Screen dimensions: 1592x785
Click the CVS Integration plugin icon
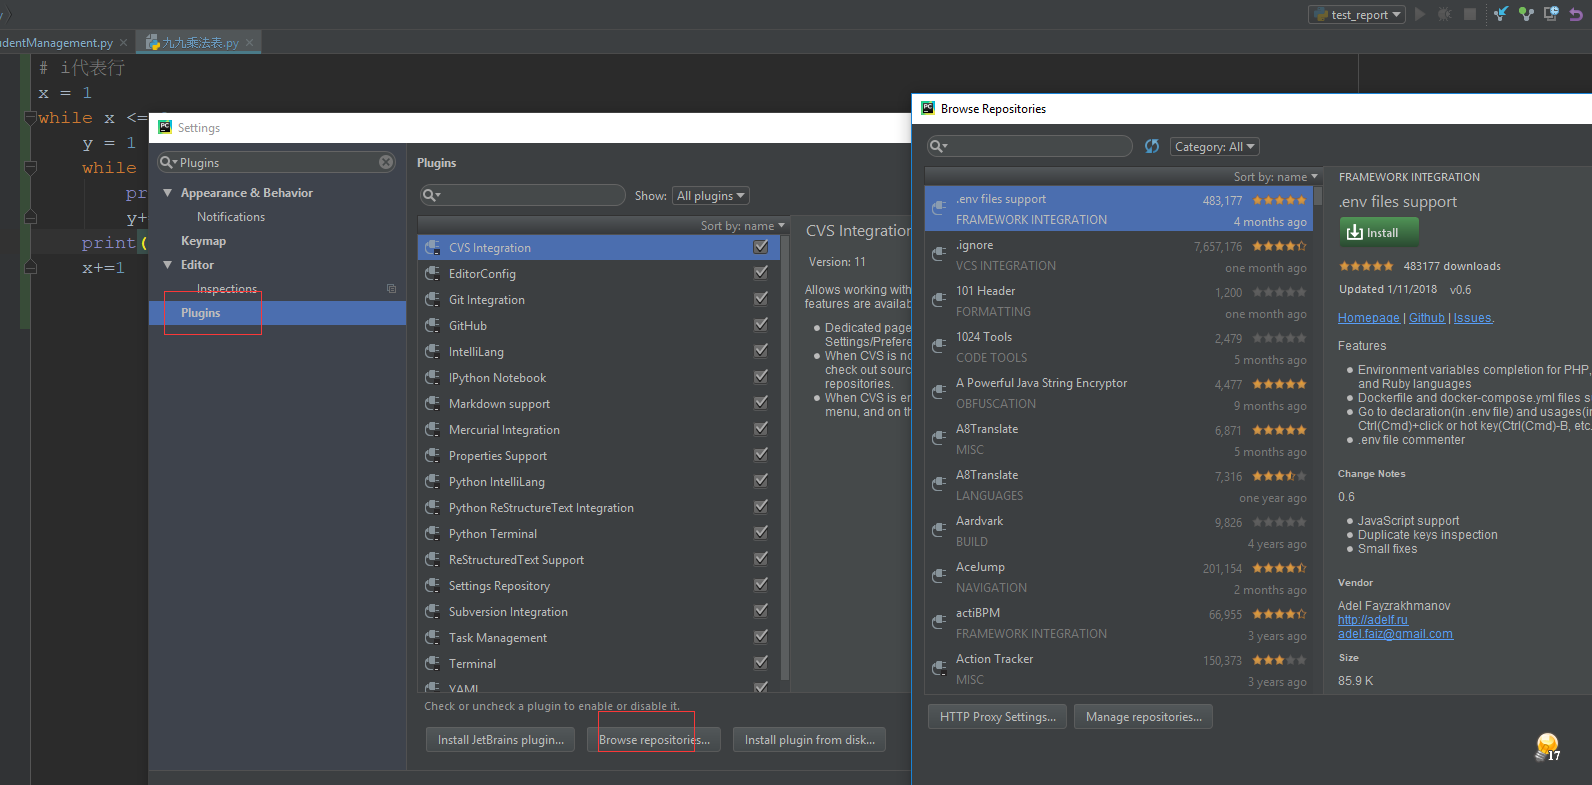click(x=432, y=247)
